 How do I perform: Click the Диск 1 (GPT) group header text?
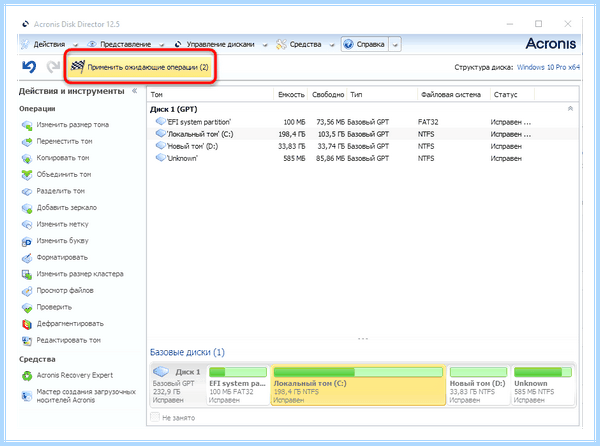pyautogui.click(x=173, y=109)
